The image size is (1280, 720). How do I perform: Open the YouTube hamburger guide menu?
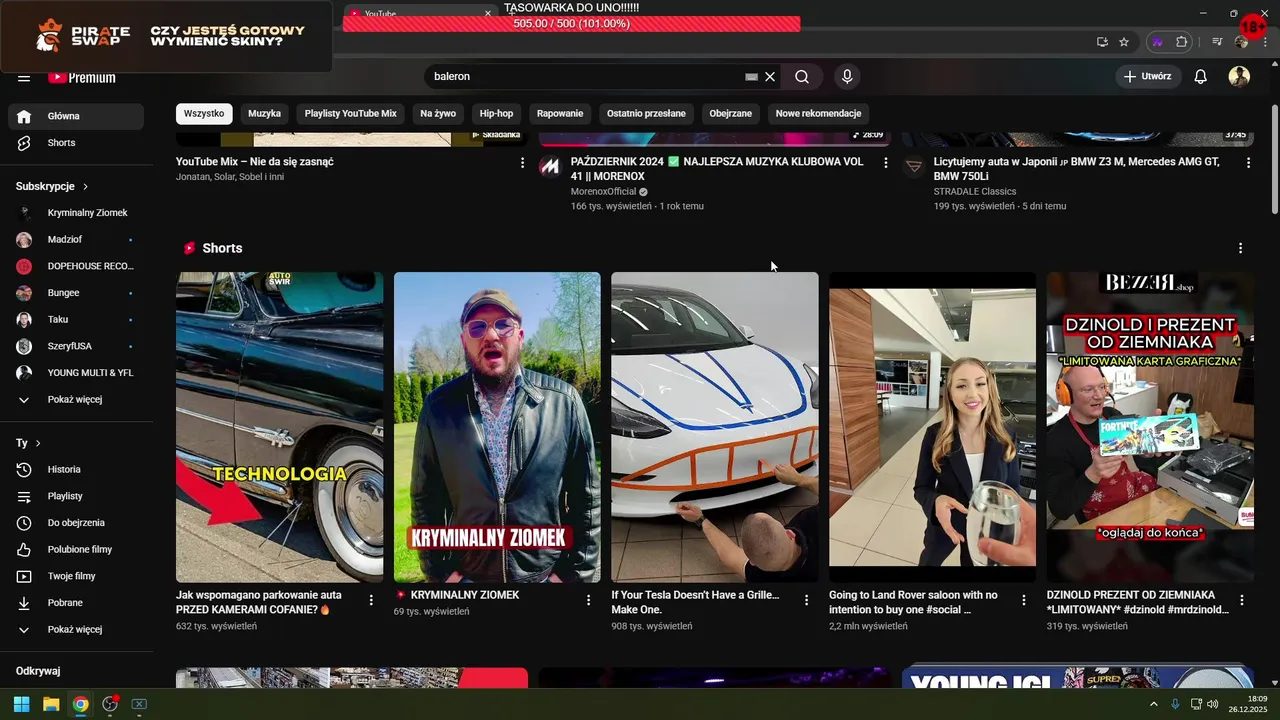pyautogui.click(x=24, y=77)
